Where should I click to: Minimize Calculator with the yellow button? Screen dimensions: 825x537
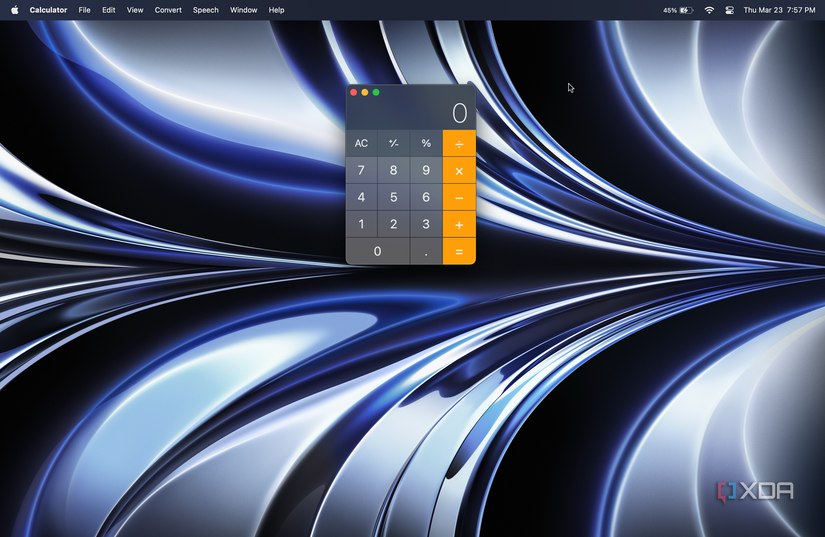365,92
